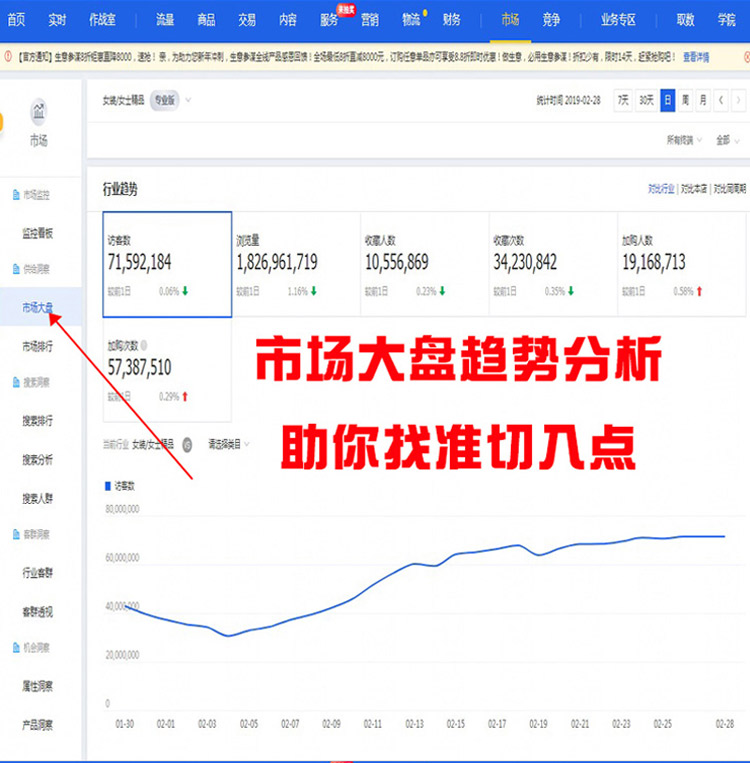Screen dimensions: 750x763
Task: Toggle the blue 访客数 chart legend swatch
Action: coord(108,486)
